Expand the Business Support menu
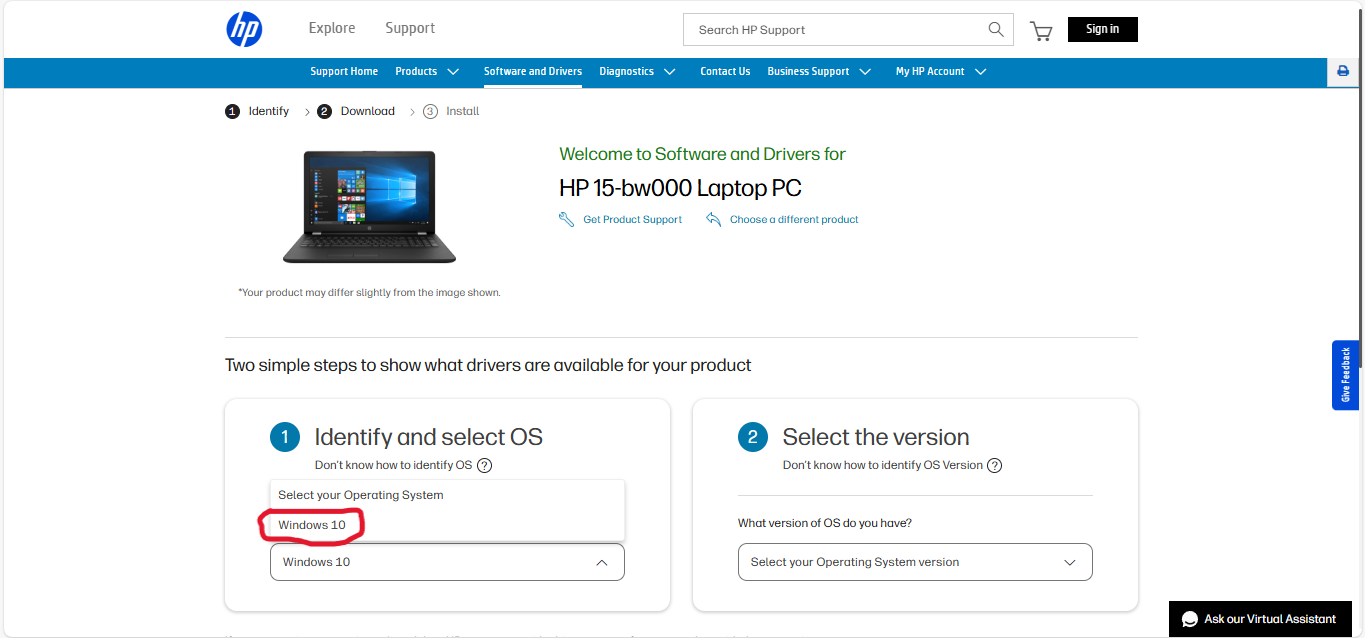This screenshot has height=638, width=1365. (x=819, y=71)
